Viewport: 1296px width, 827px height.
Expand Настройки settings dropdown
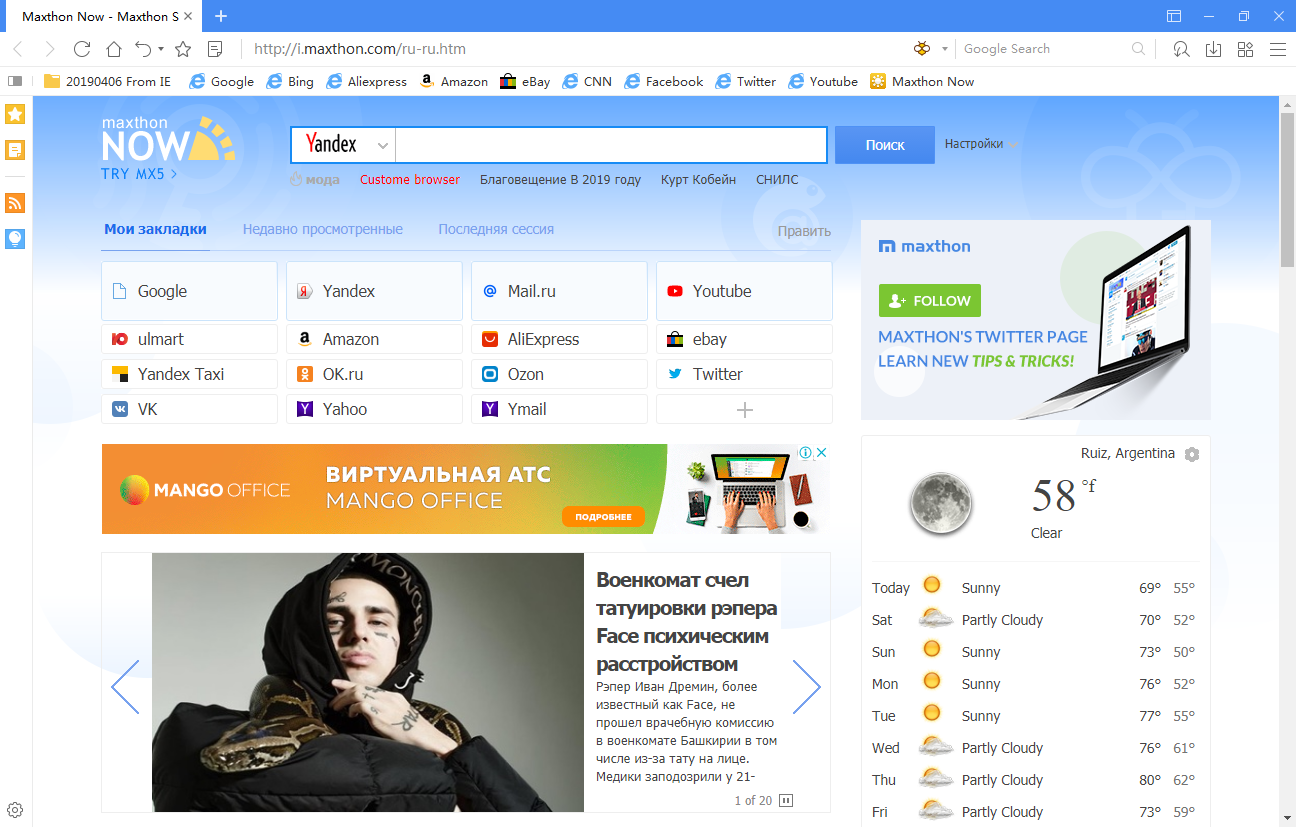[x=981, y=144]
